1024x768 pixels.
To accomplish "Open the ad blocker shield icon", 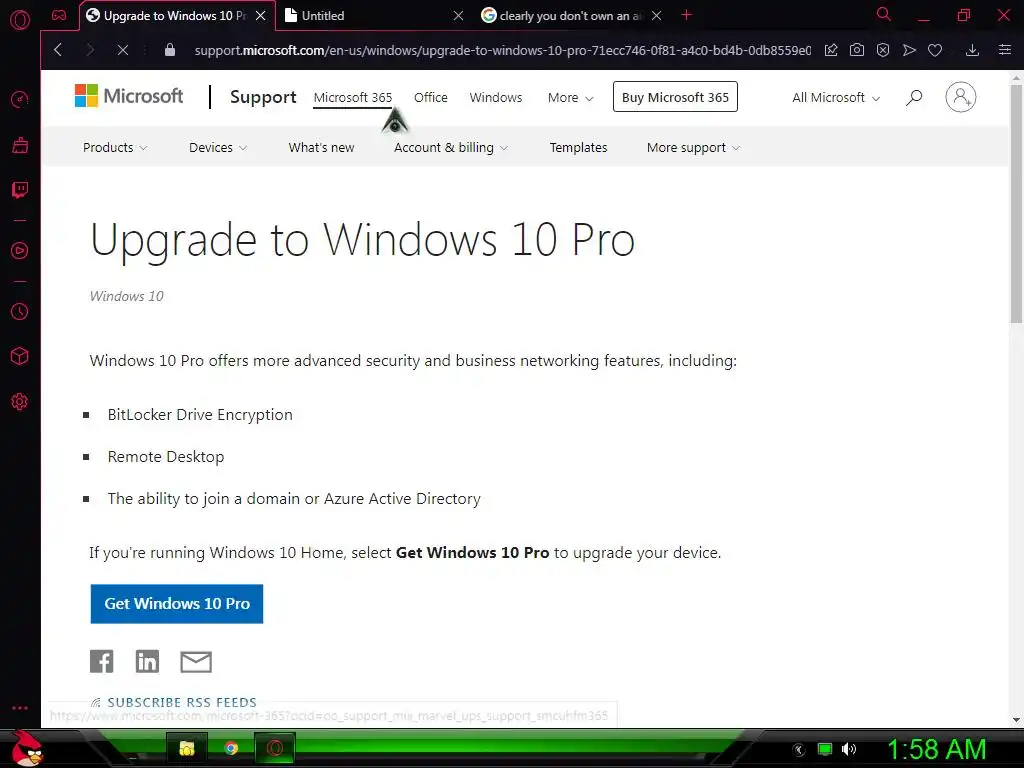I will tap(883, 50).
